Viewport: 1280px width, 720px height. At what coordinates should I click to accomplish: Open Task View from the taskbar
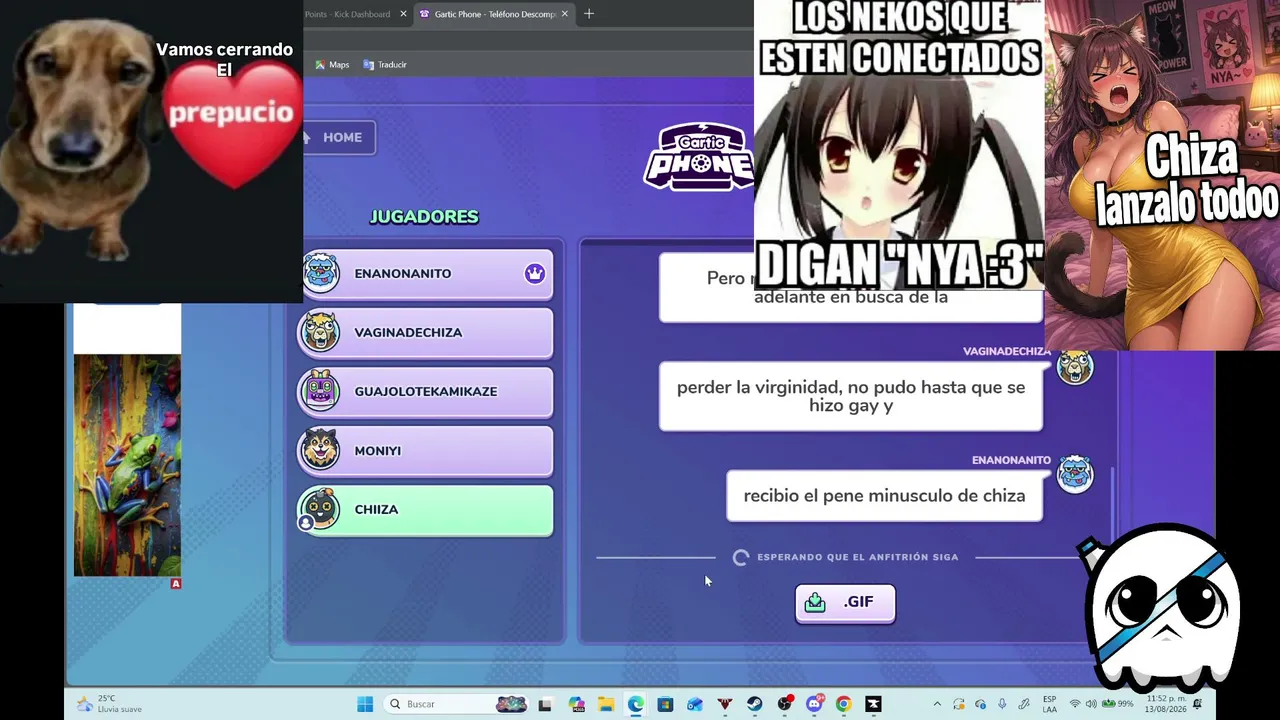(545, 704)
